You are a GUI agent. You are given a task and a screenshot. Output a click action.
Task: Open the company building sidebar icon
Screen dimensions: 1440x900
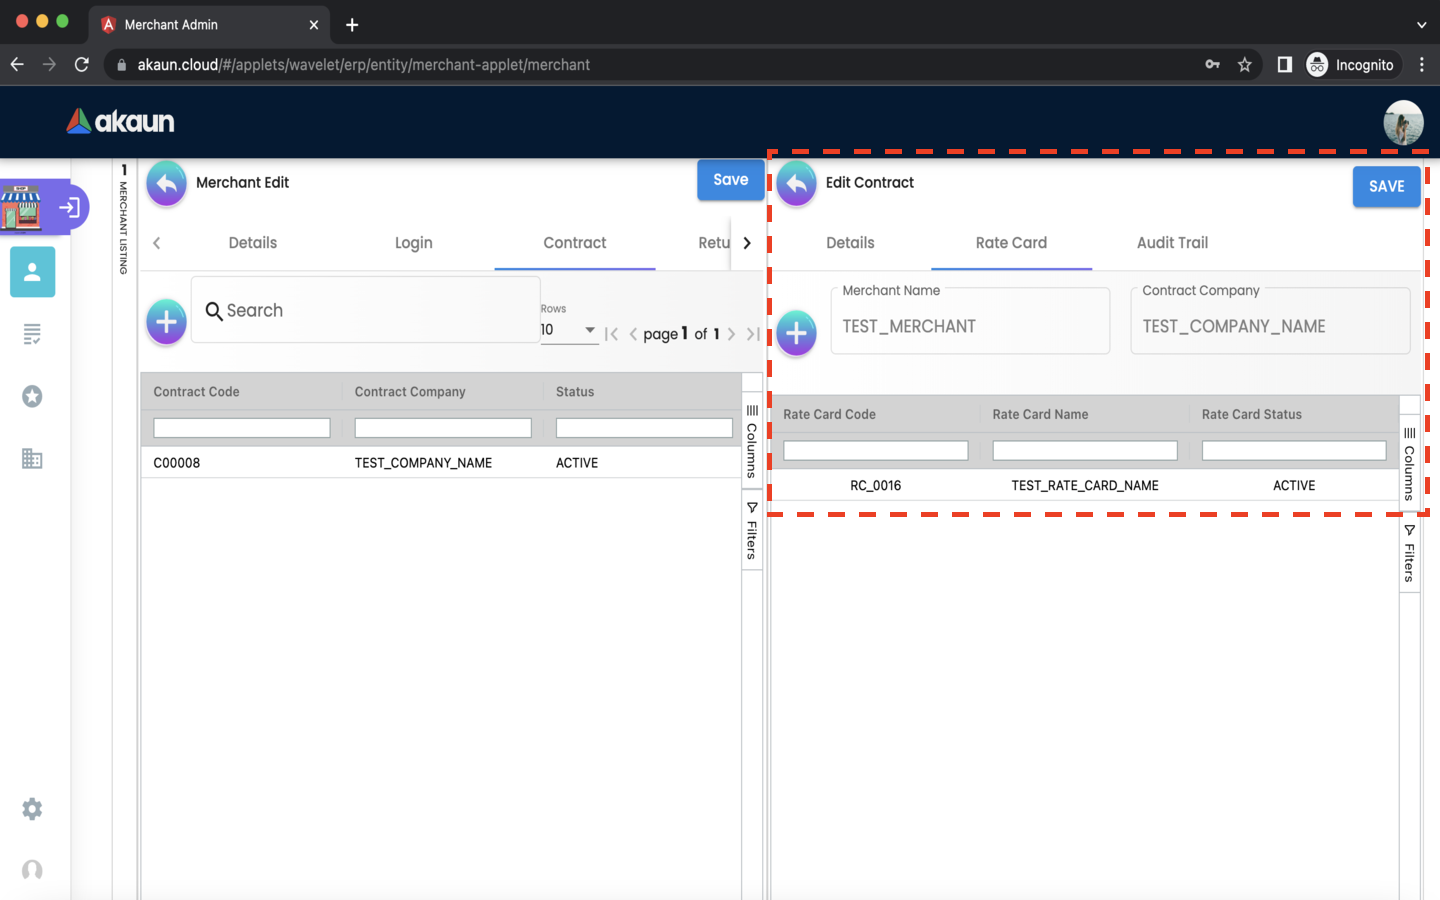(x=32, y=459)
